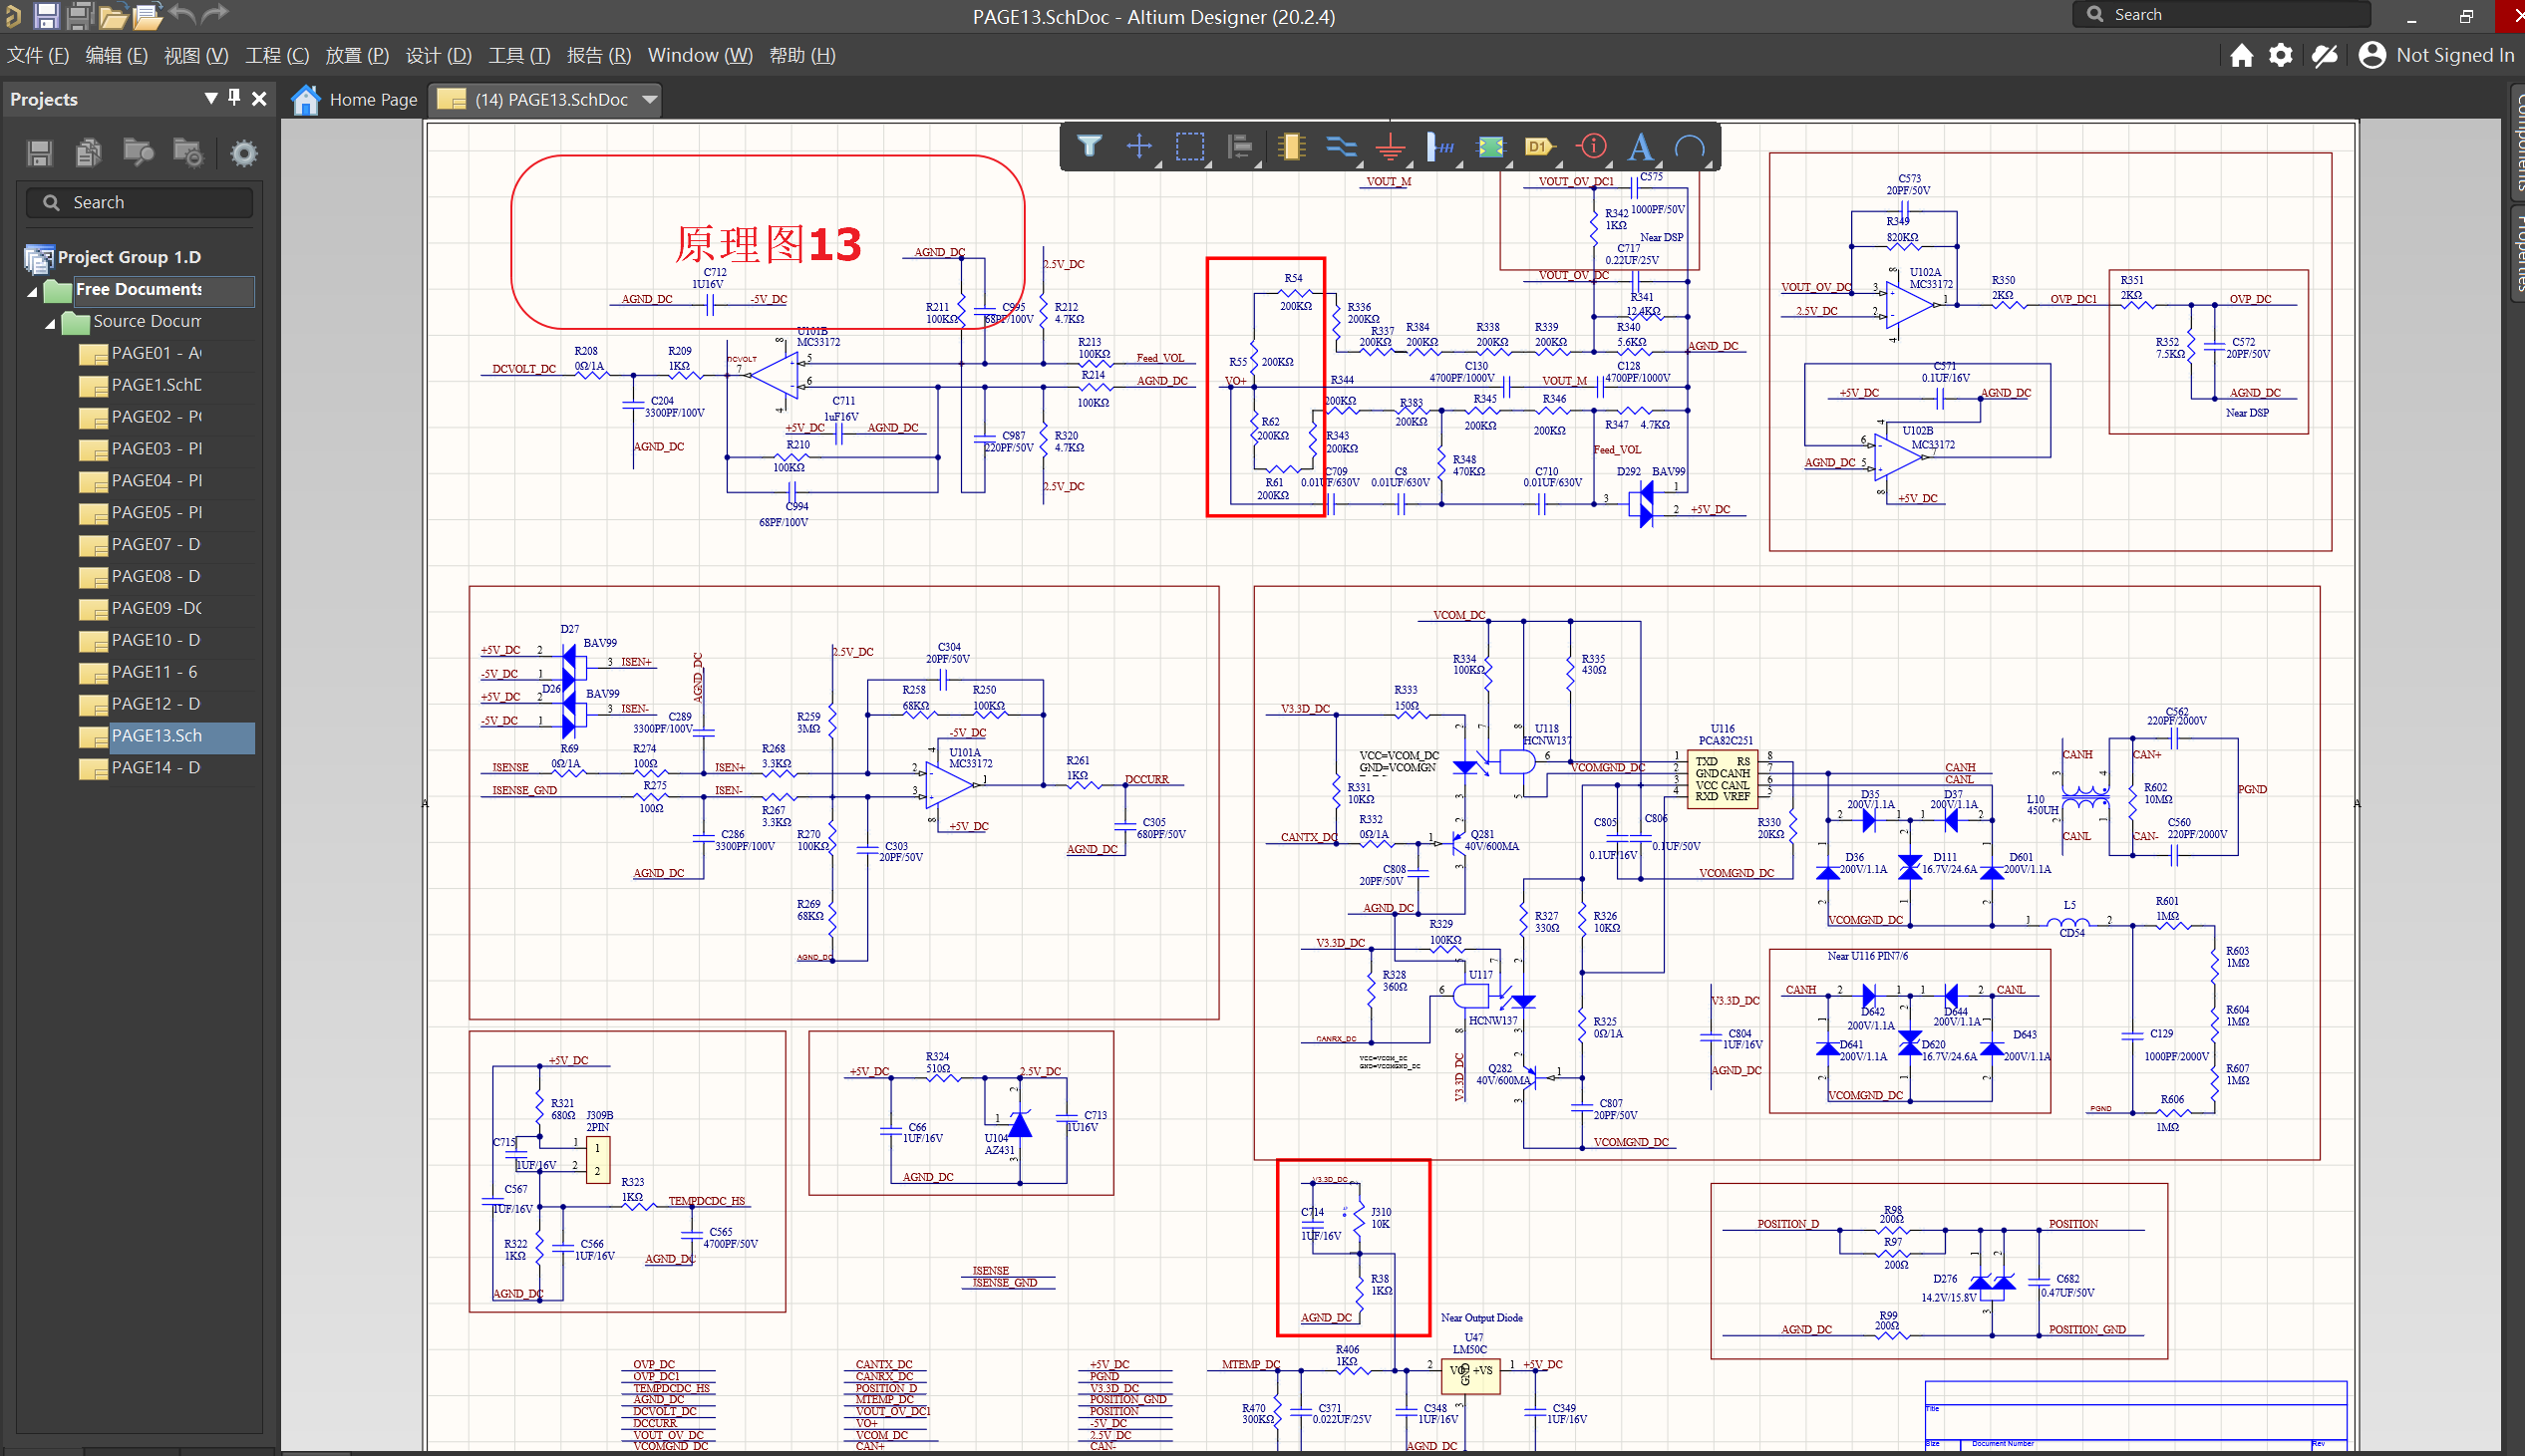Image resolution: width=2525 pixels, height=1456 pixels.
Task: Select PAGE11 document in tree
Action: [154, 672]
